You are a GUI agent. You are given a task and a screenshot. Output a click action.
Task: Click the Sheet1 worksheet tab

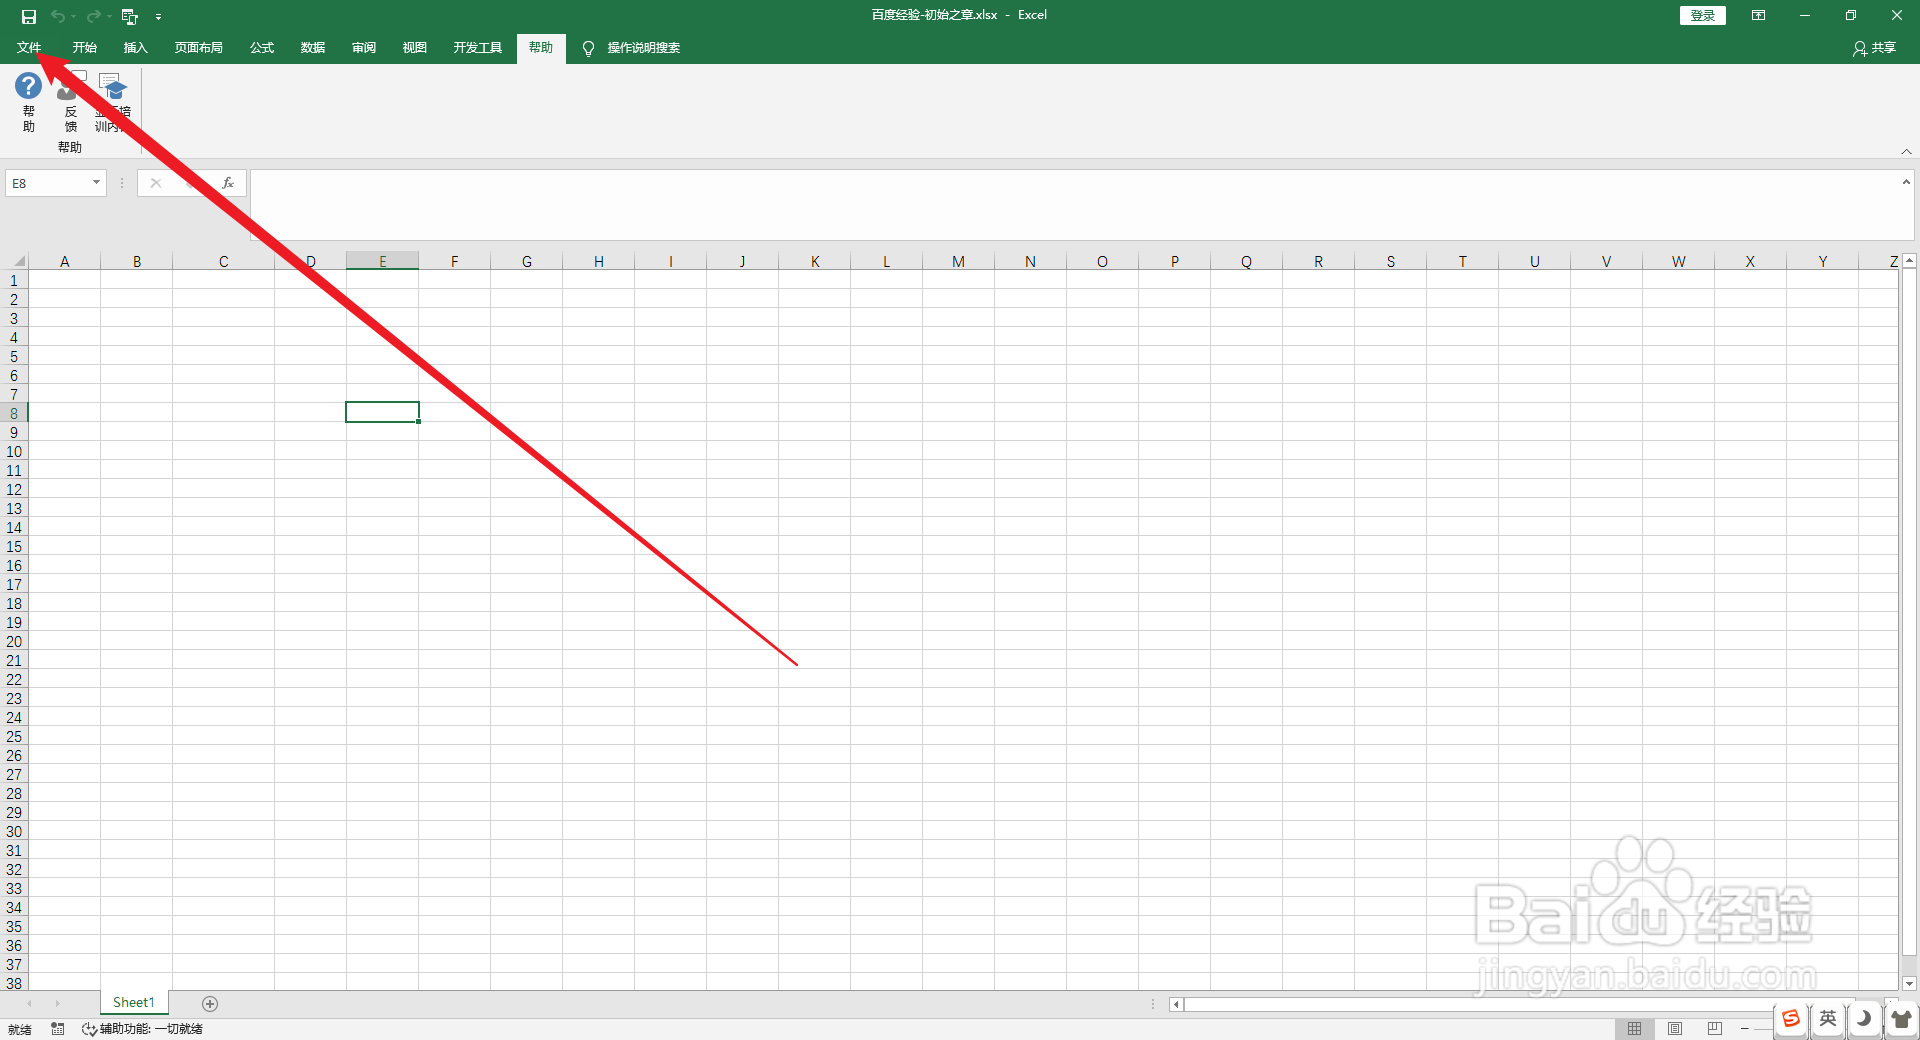[134, 1003]
